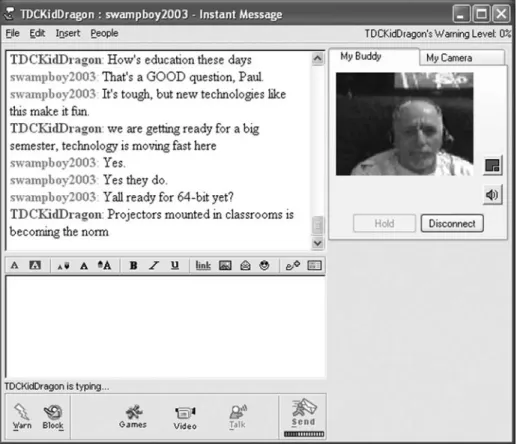Open the Insert menu
Screen dimensions: 517x444
[68, 33]
